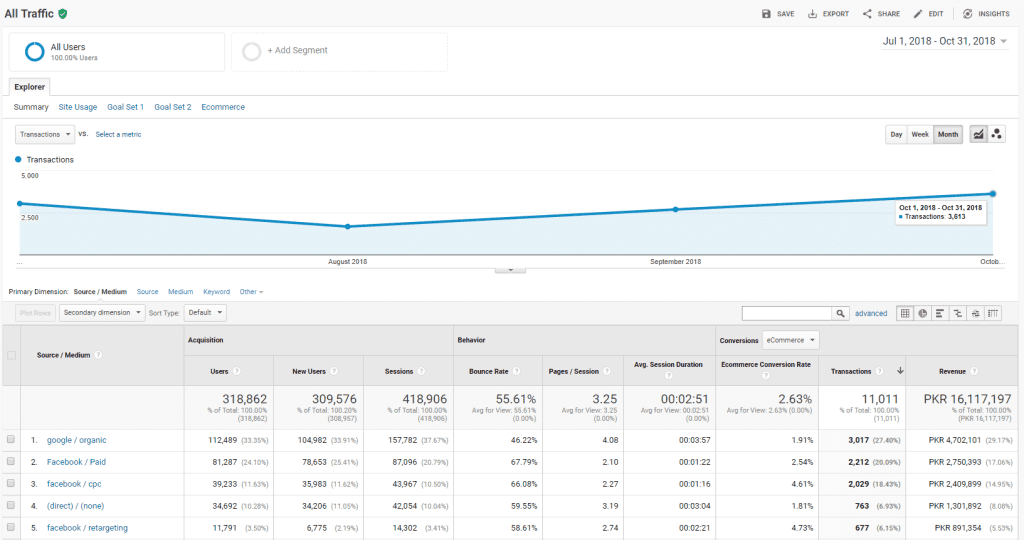
Task: Open the Transactions metric dropdown
Action: coord(45,134)
